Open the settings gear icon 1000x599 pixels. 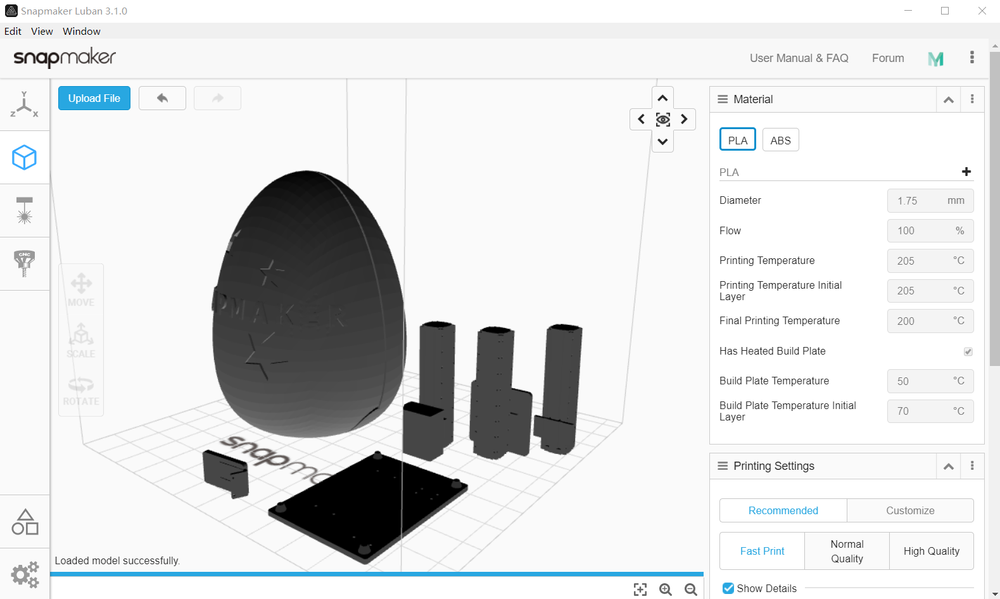click(24, 574)
